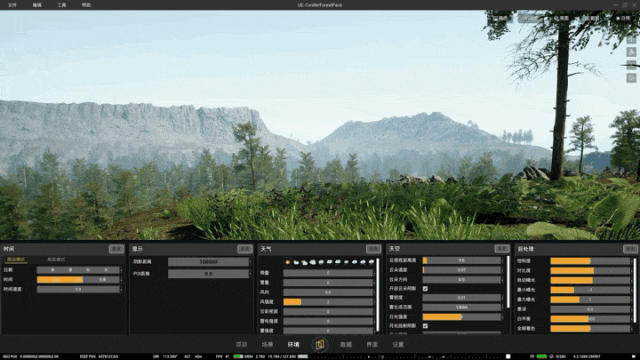The width and height of the screenshot is (640, 360).
Task: Click the green indicator next to MEM
Action: point(238,356)
